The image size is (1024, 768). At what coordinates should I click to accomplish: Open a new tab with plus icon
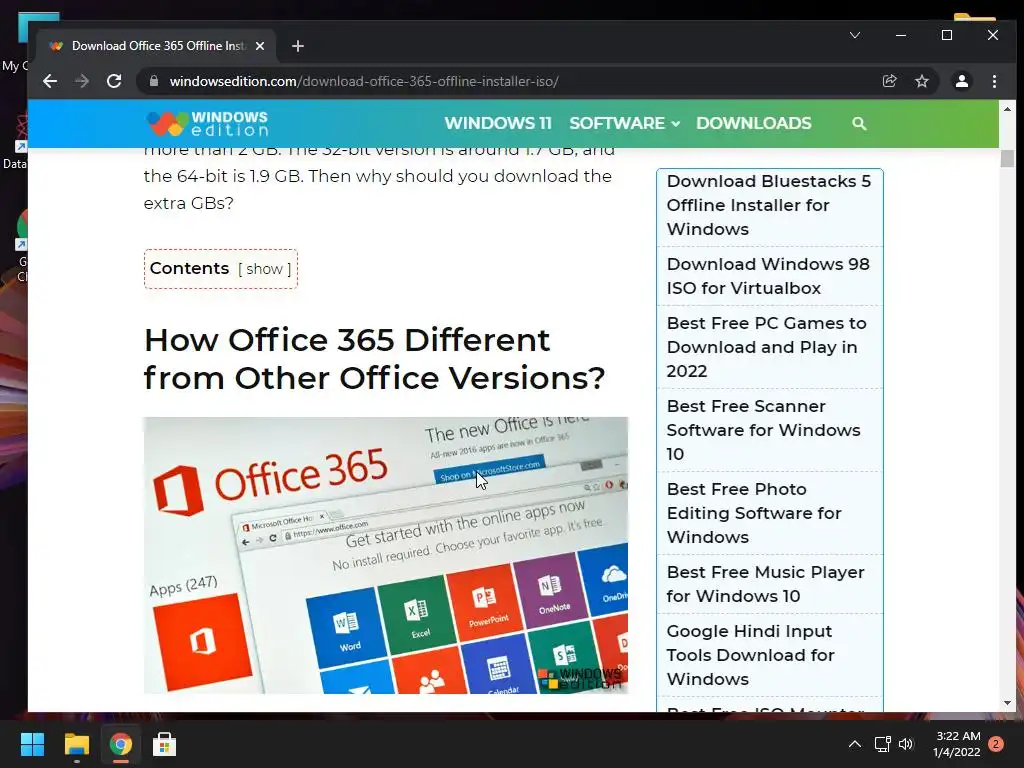[298, 46]
